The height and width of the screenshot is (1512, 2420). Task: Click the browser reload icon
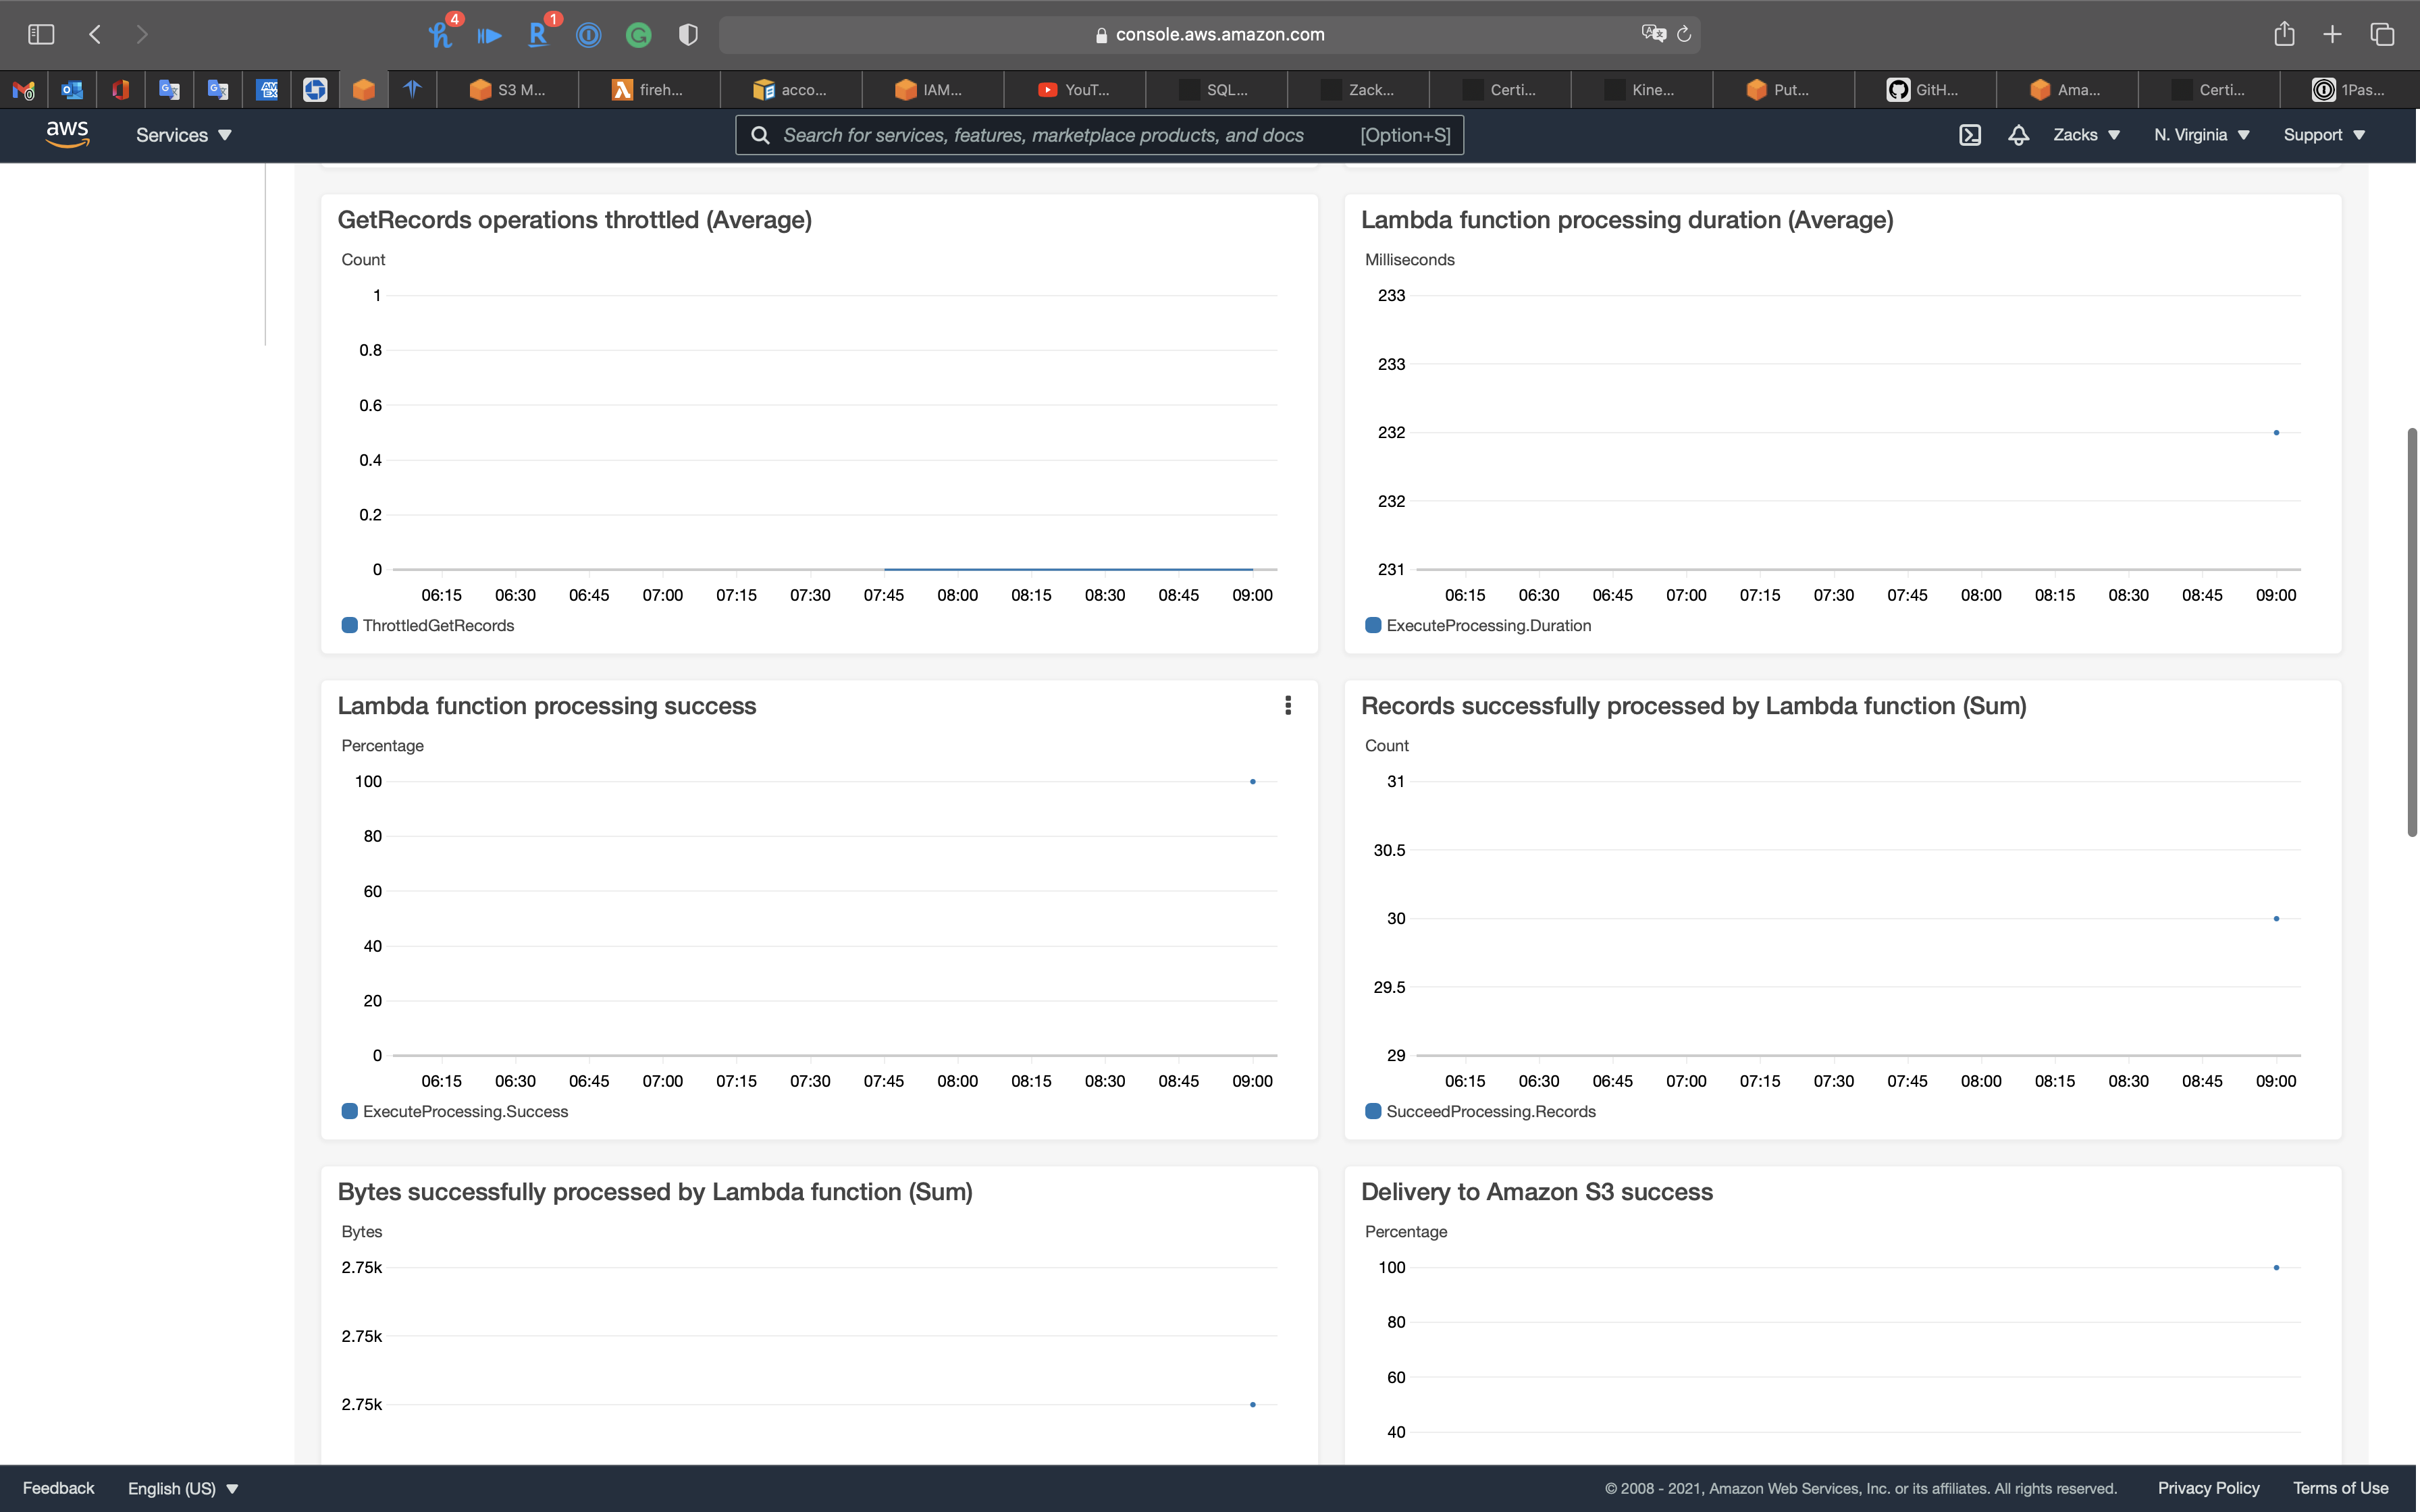(1684, 35)
